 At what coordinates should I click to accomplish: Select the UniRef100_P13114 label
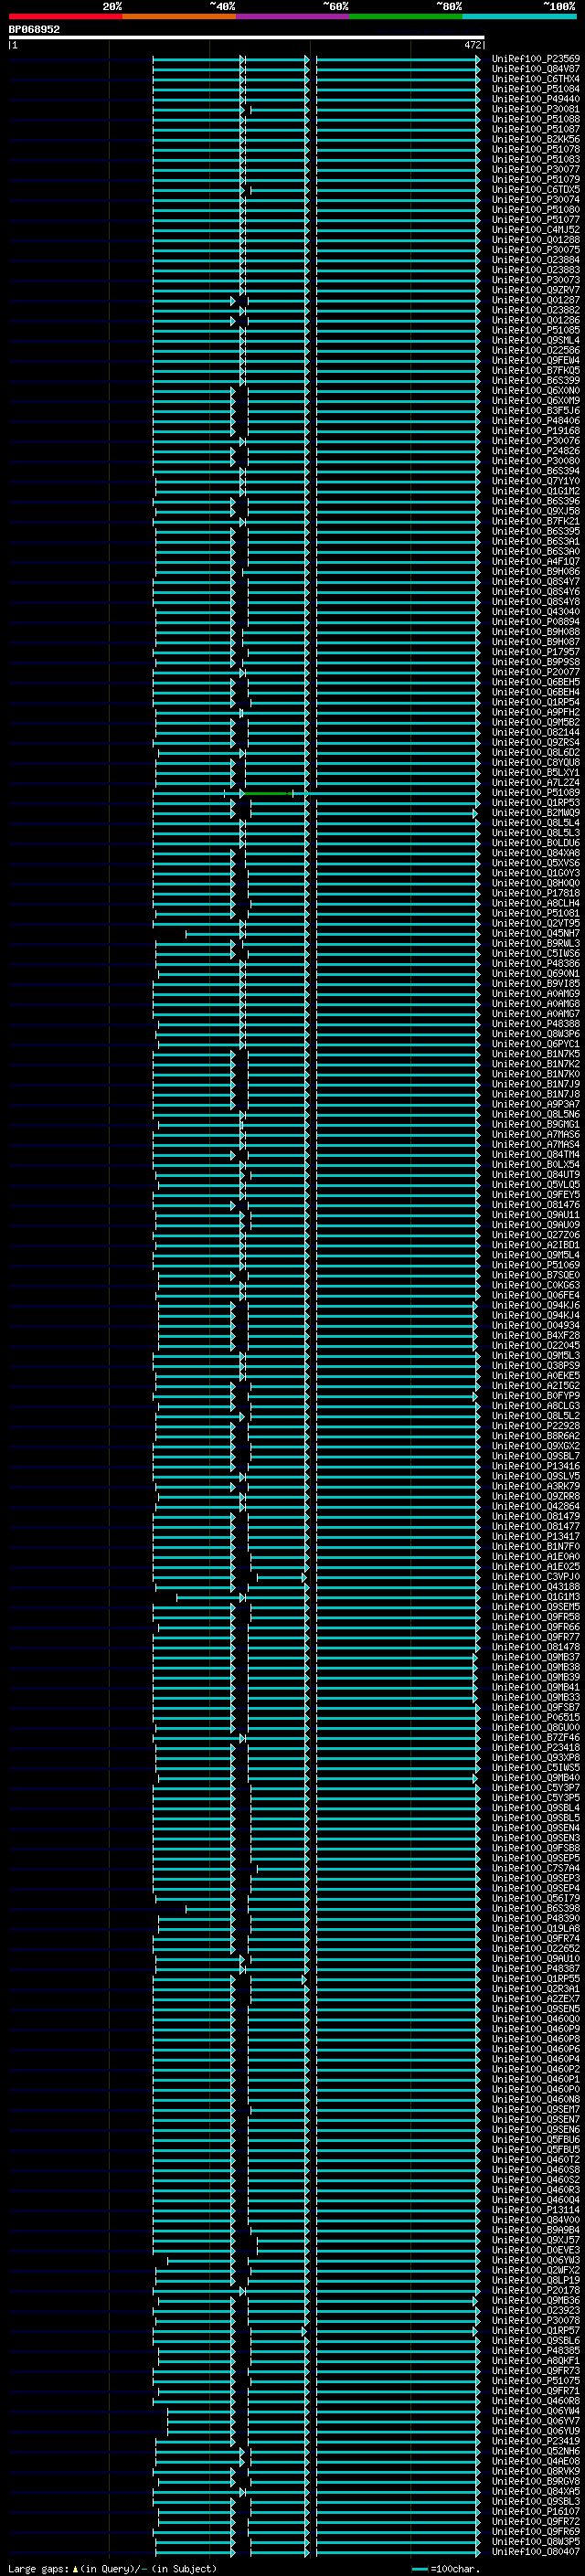[x=536, y=2210]
